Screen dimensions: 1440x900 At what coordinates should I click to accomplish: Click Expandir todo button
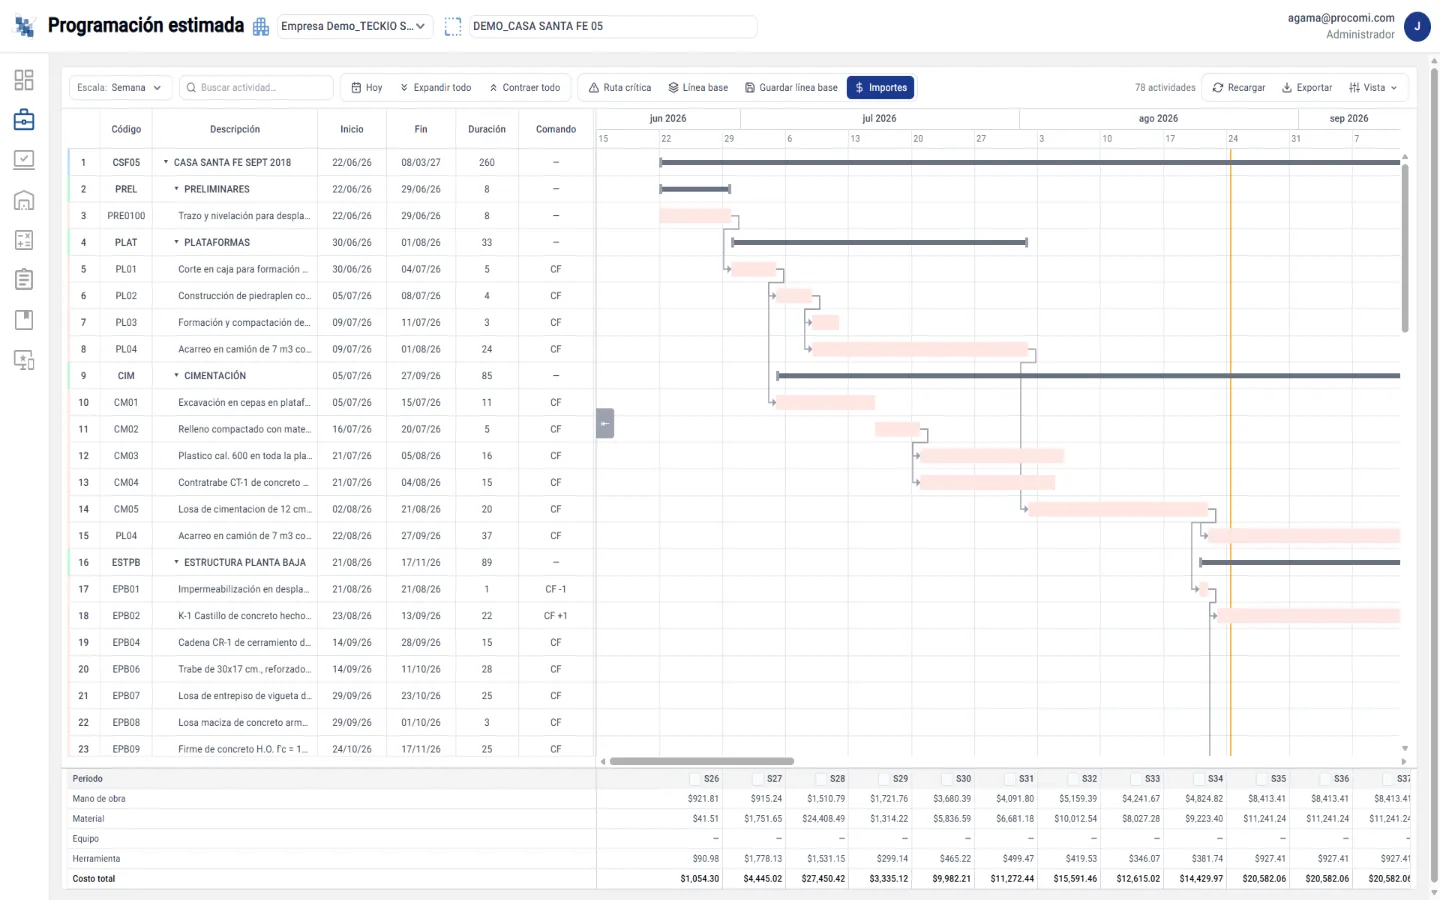pyautogui.click(x=435, y=88)
